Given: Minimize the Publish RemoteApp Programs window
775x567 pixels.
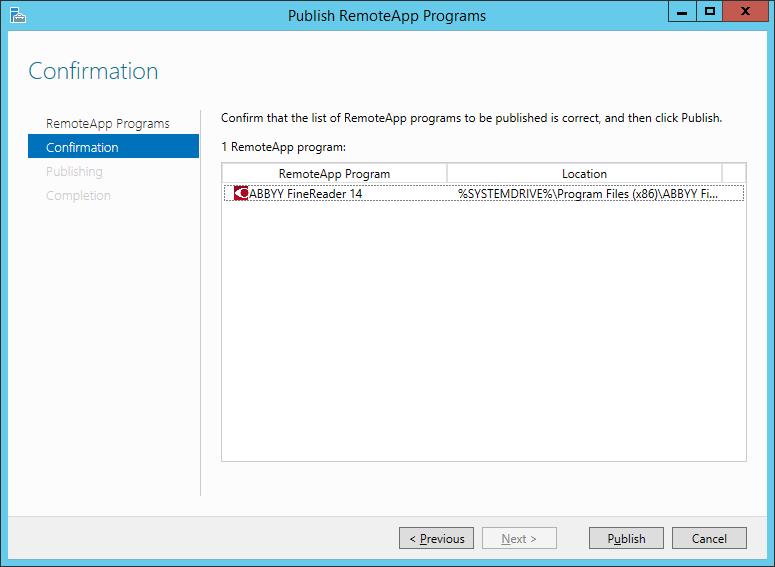Looking at the screenshot, I should coord(682,11).
